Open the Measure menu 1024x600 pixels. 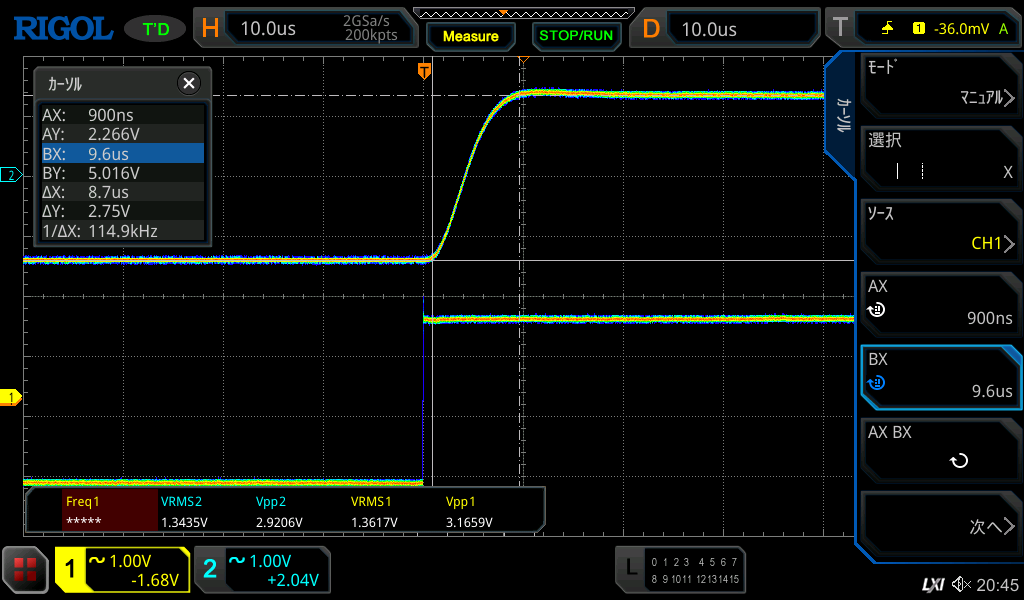(470, 36)
